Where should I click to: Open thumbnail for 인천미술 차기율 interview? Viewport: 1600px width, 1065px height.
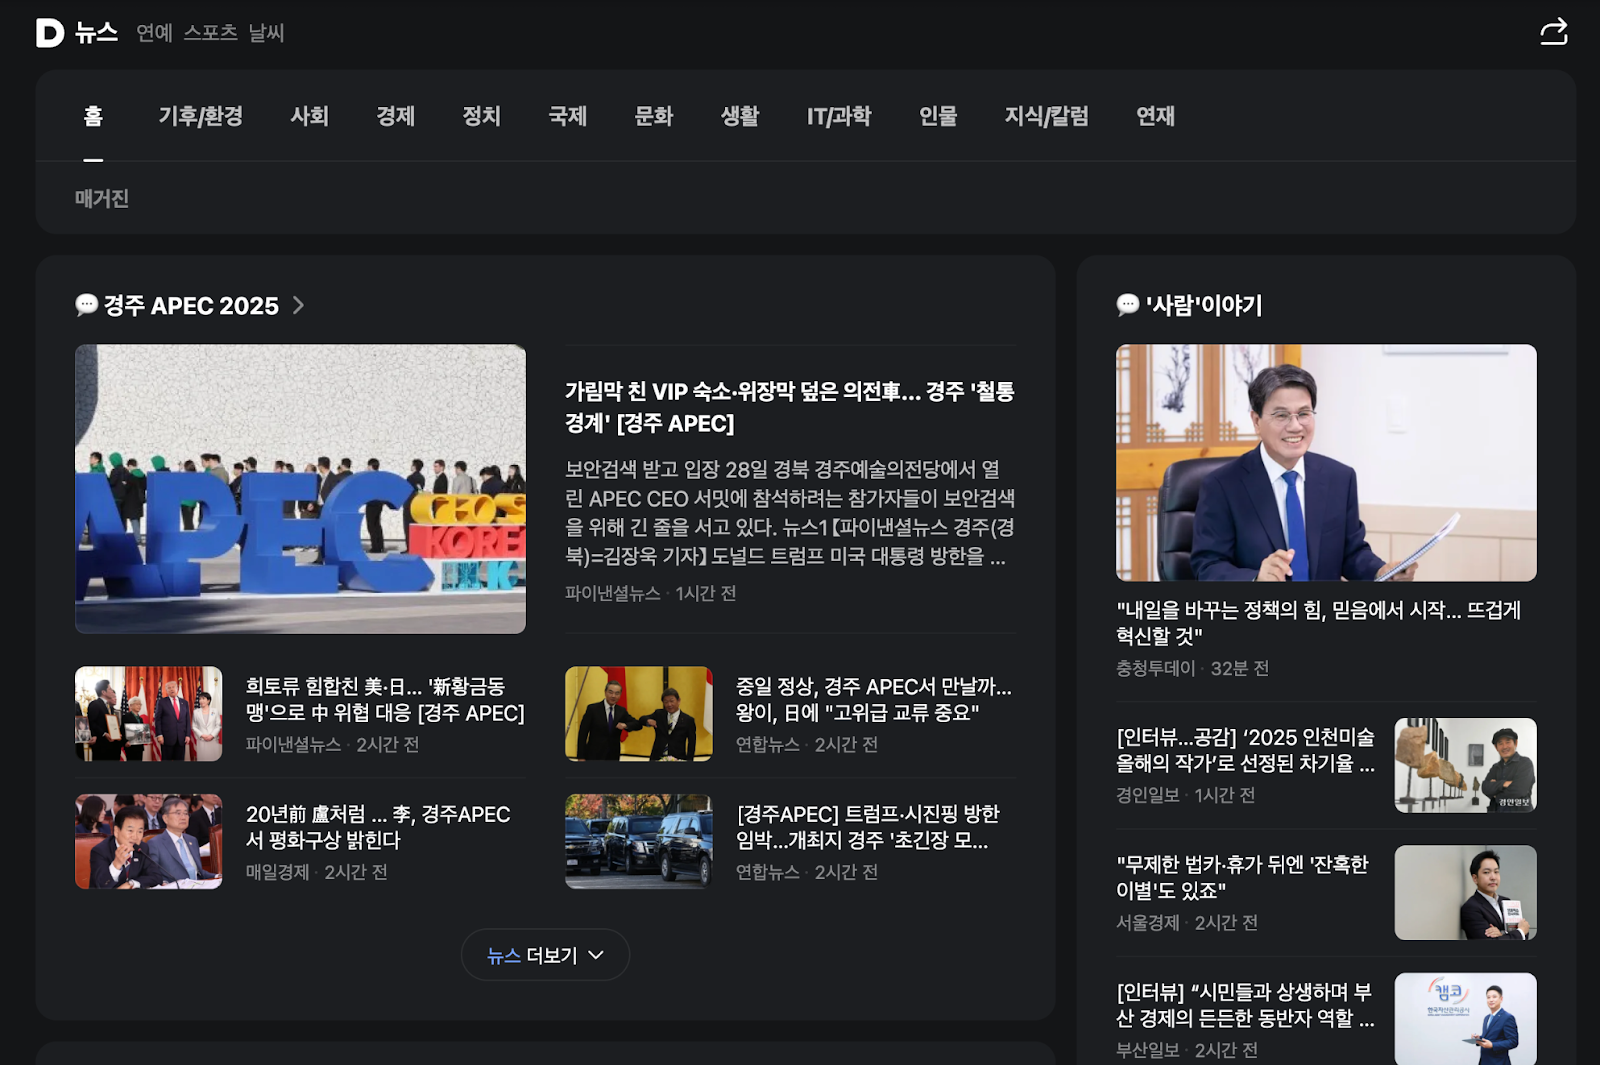1466,765
